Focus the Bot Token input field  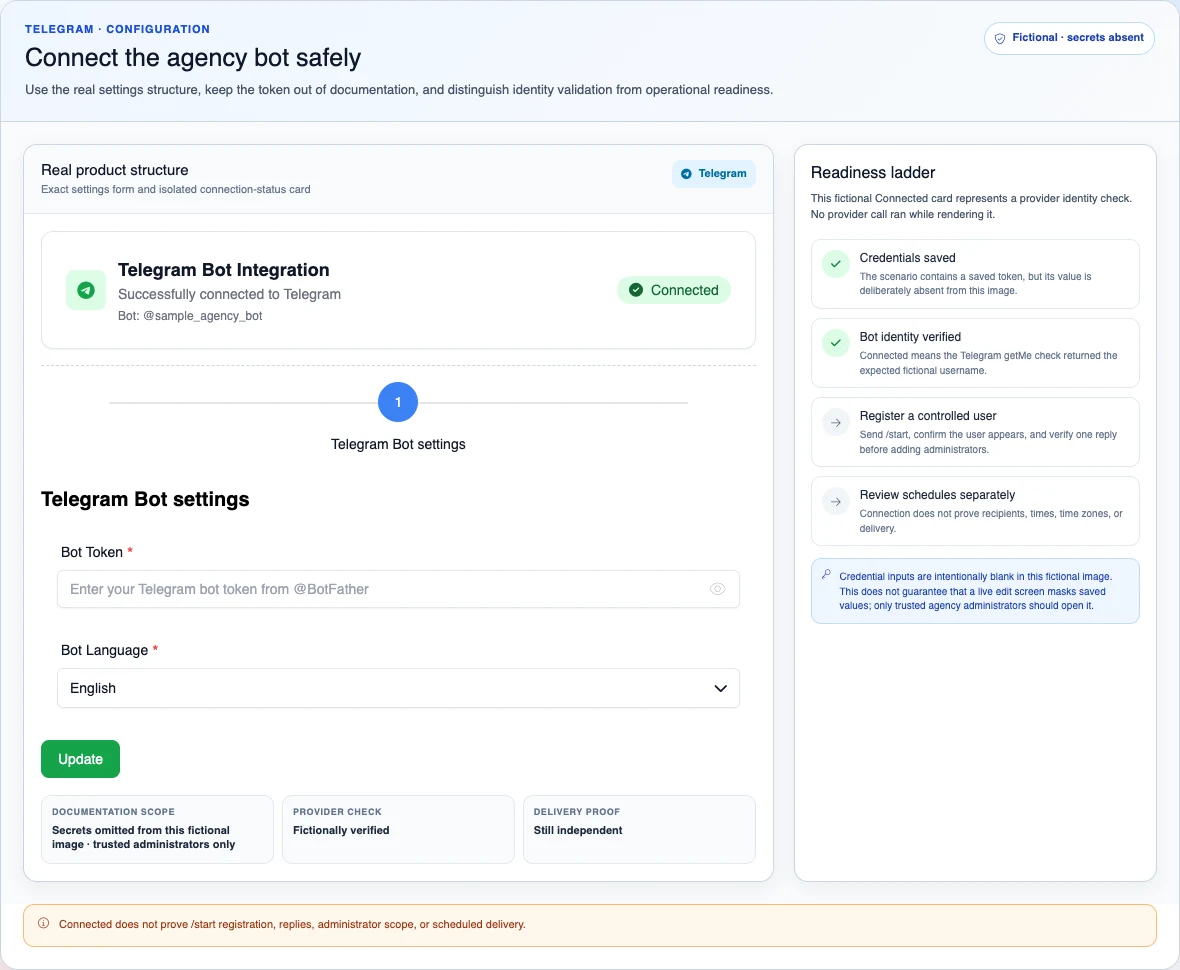398,589
